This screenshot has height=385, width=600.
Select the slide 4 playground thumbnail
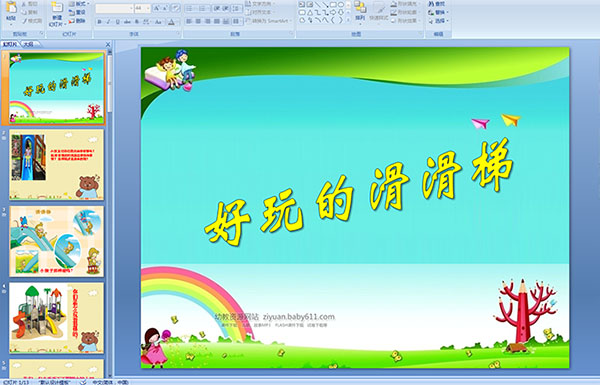[x=57, y=318]
